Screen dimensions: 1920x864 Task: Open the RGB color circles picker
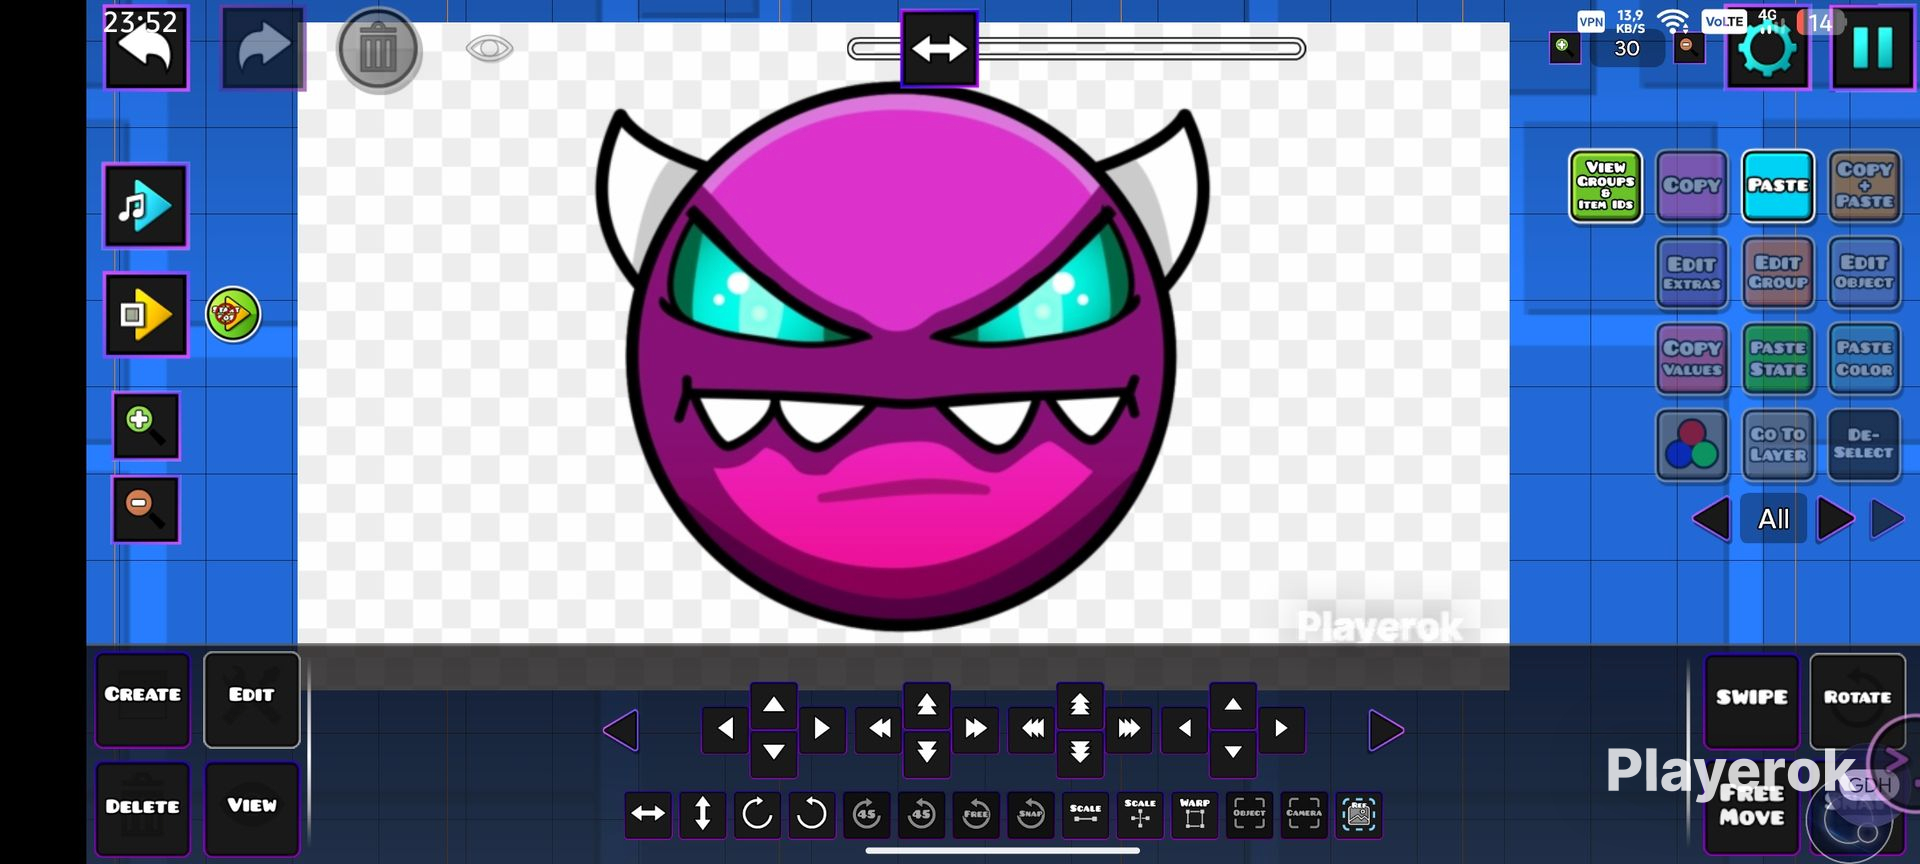tap(1691, 445)
